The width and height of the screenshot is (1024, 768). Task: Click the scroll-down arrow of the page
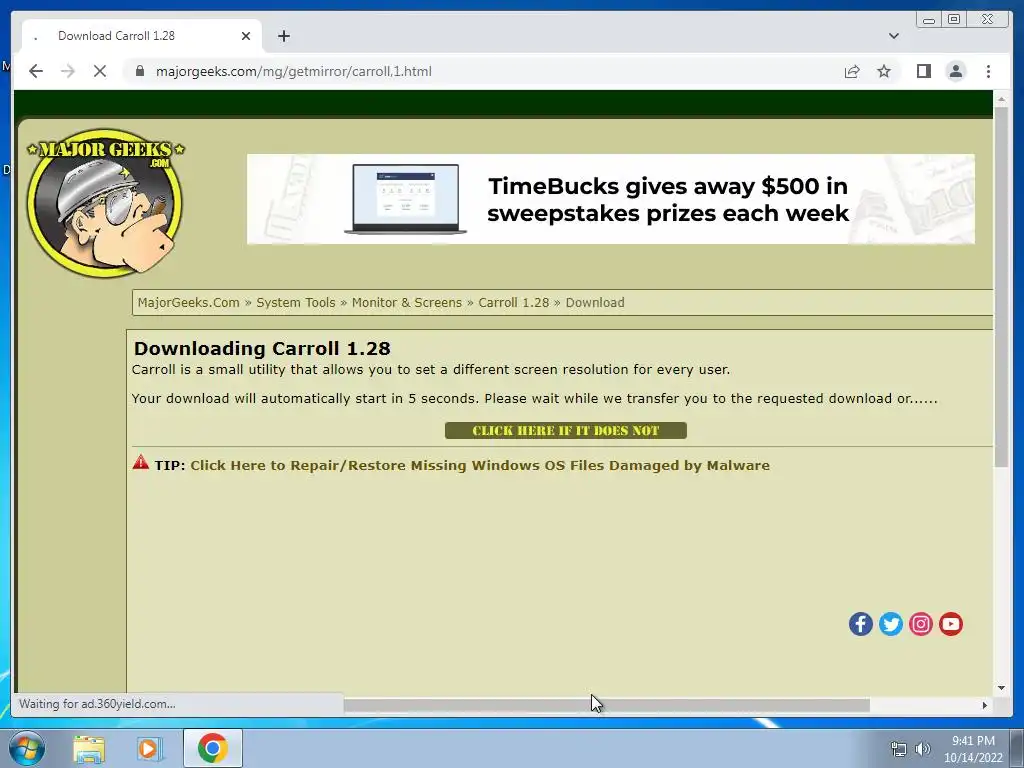(x=1001, y=688)
